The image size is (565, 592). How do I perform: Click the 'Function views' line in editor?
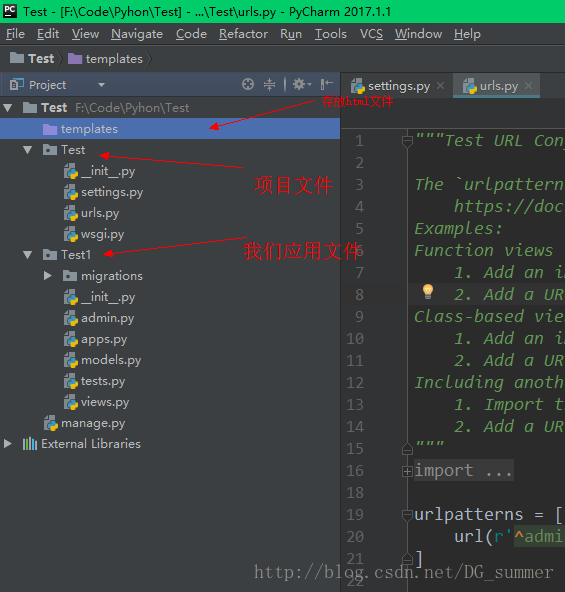[x=483, y=251]
